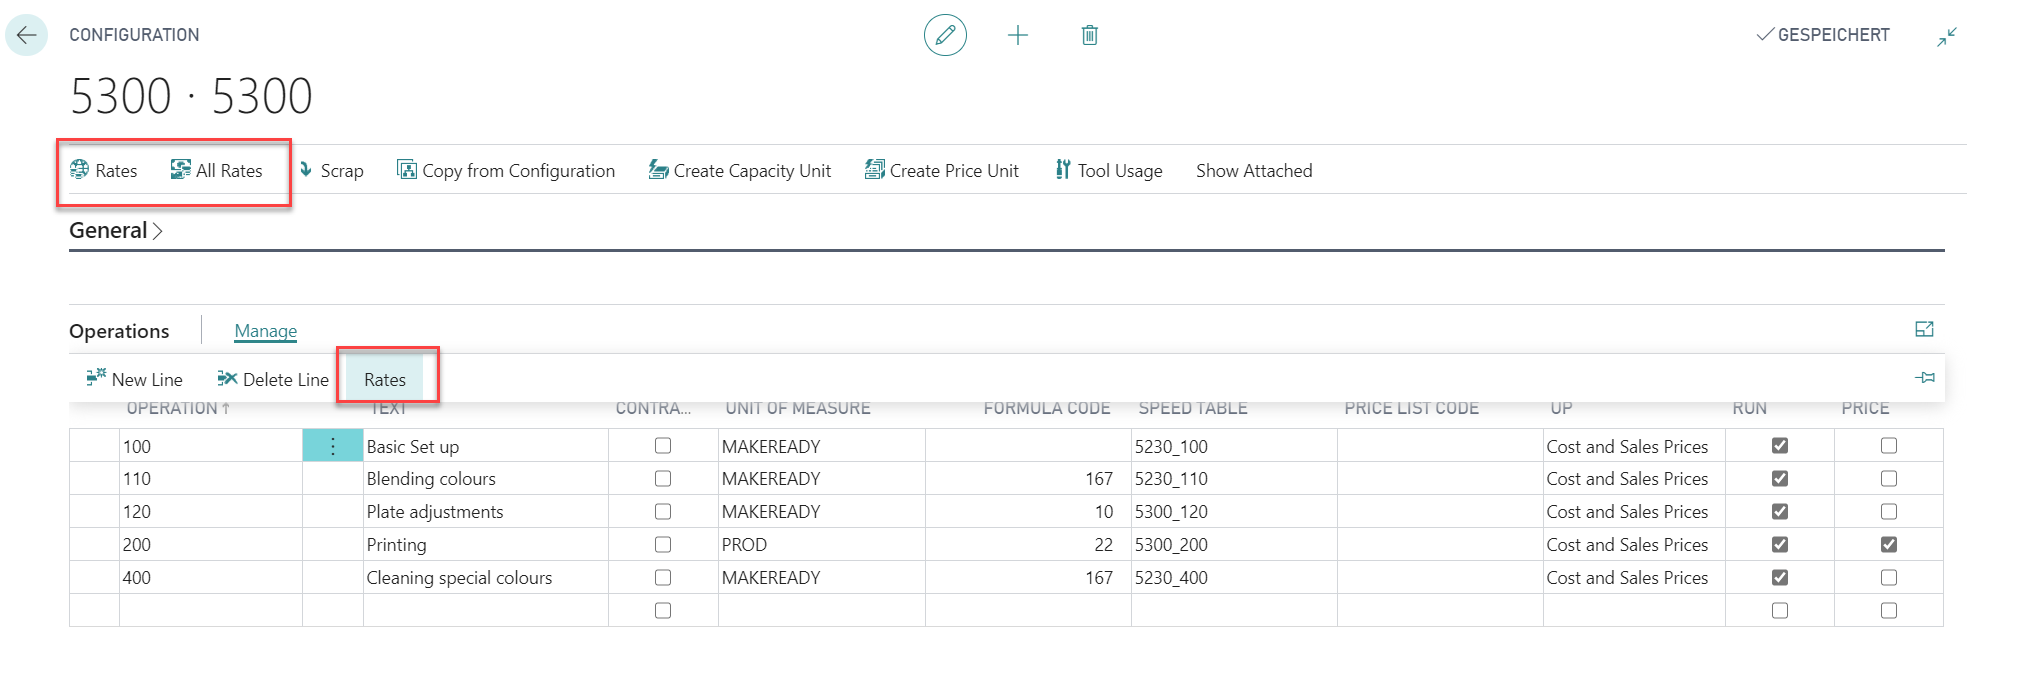Toggle Contra checkbox for Blending colours
Screen dimensions: 2023x695
[x=663, y=479]
